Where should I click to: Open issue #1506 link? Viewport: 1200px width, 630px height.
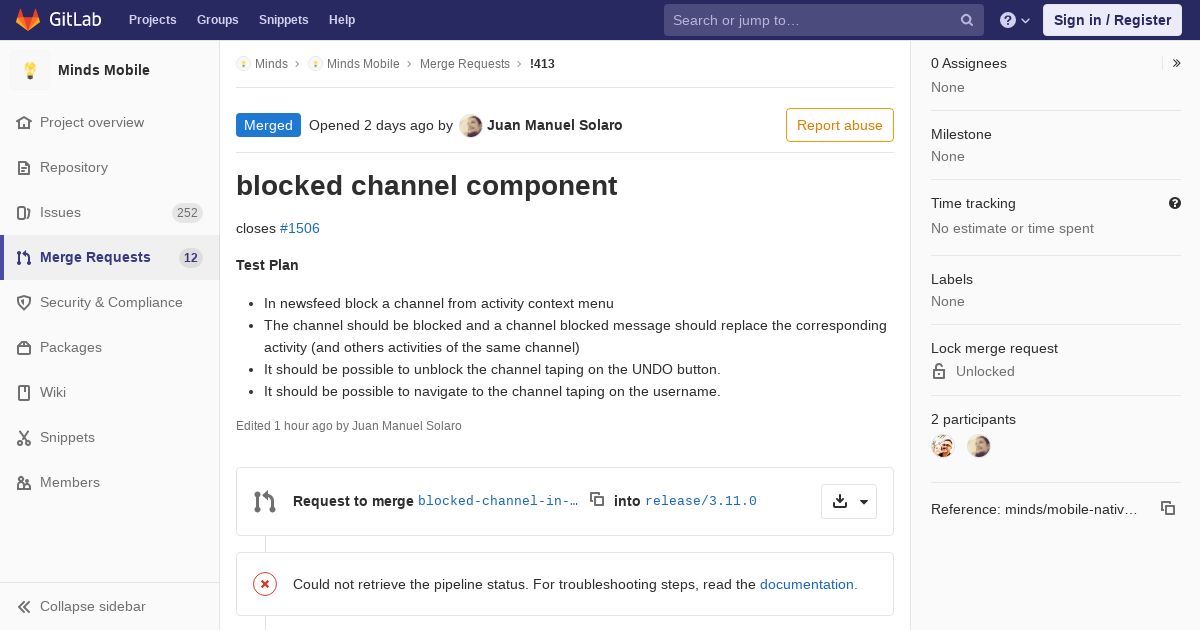point(300,228)
